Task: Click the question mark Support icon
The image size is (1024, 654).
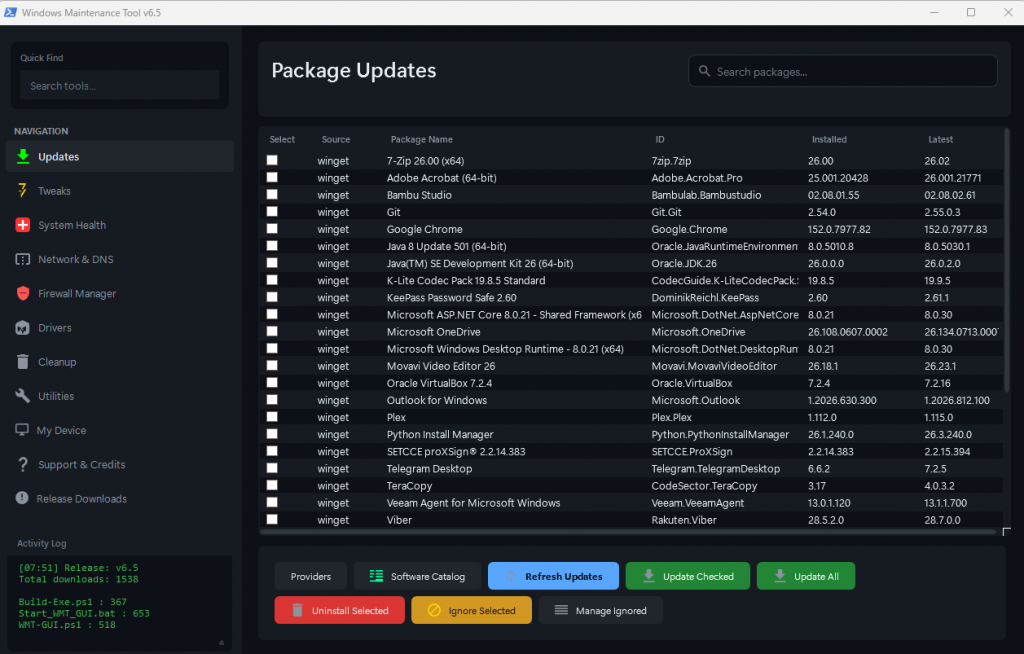Action: pyautogui.click(x=23, y=464)
